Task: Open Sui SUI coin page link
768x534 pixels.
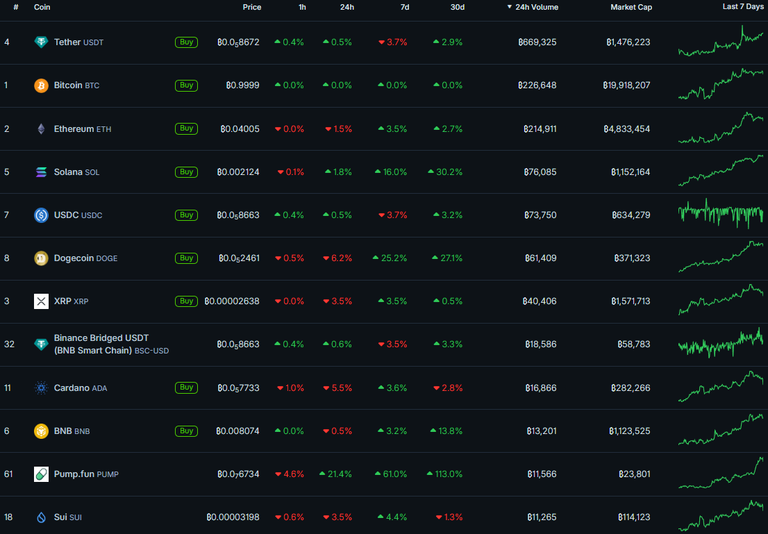Action: click(68, 517)
